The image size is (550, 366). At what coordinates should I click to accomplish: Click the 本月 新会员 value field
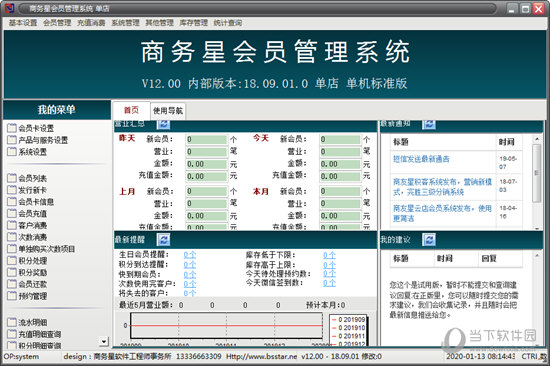(340, 191)
